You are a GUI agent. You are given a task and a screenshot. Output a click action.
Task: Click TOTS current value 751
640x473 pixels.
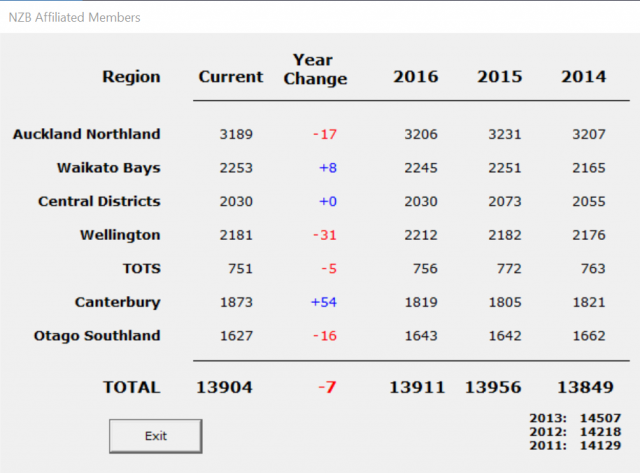click(x=240, y=269)
